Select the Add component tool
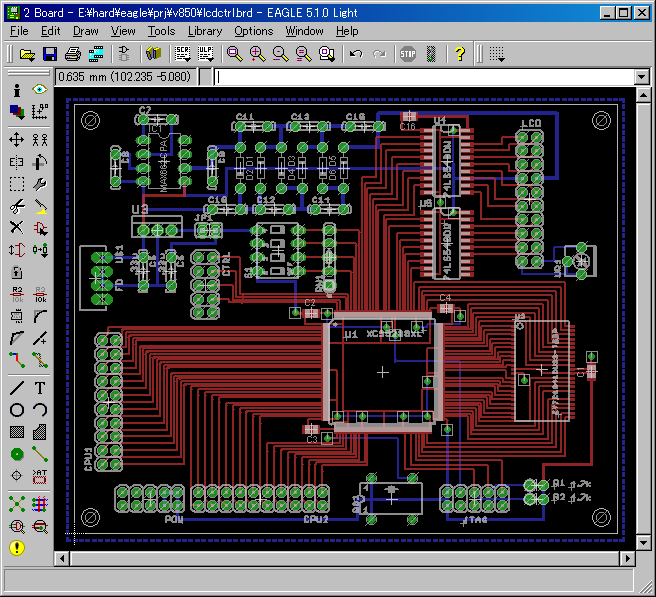Screen dimensions: 656x597 tap(40, 228)
